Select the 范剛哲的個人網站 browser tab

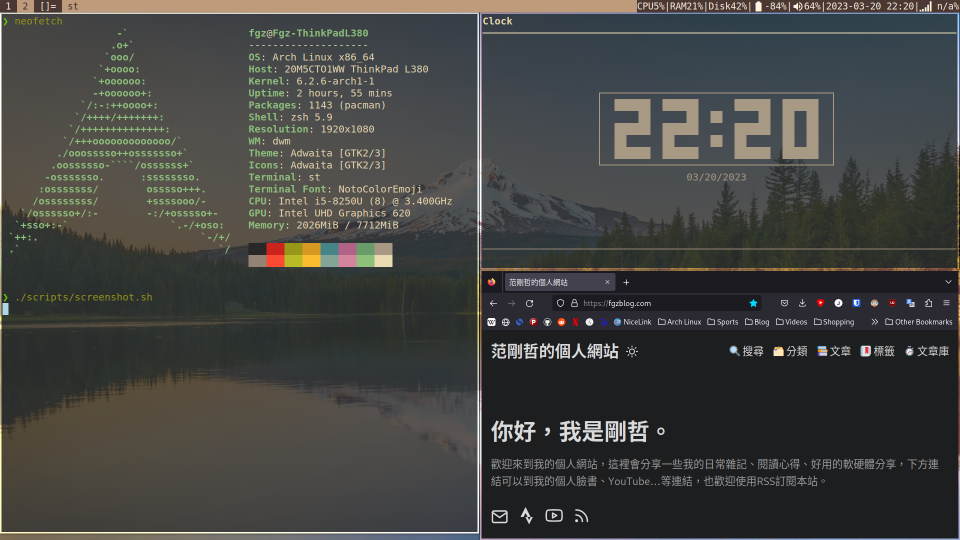(x=560, y=282)
